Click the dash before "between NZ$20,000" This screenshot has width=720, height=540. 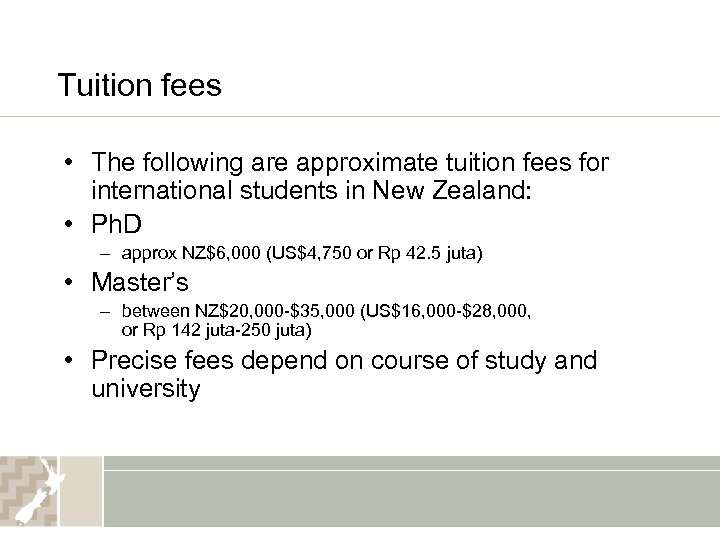106,312
